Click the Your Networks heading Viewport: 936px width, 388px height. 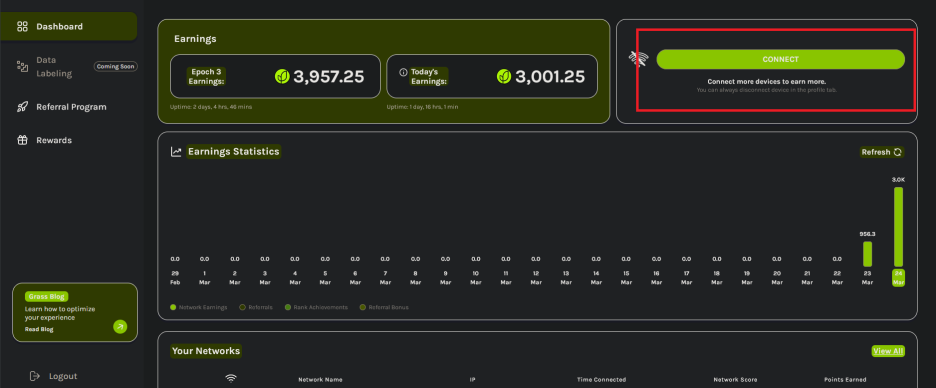pyautogui.click(x=205, y=351)
